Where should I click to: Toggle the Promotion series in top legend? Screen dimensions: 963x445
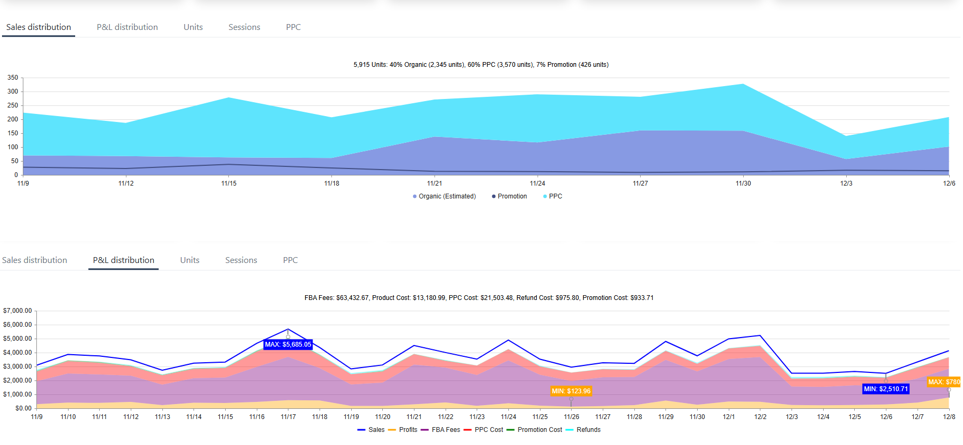tap(512, 196)
